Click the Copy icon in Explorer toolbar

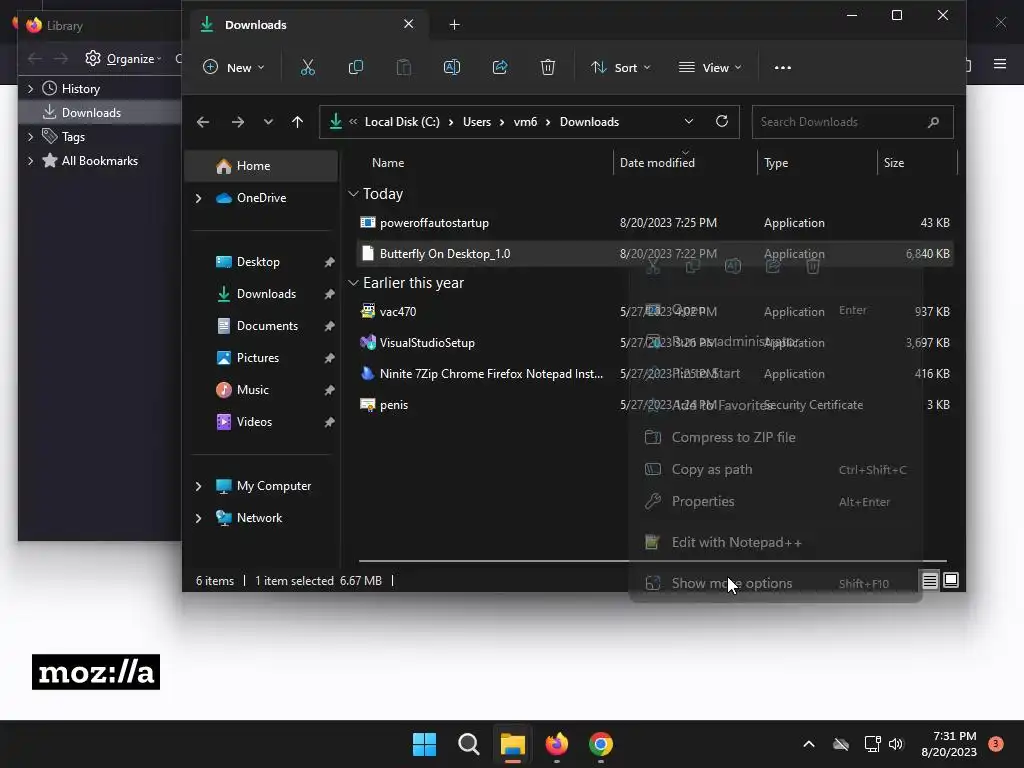pyautogui.click(x=356, y=67)
